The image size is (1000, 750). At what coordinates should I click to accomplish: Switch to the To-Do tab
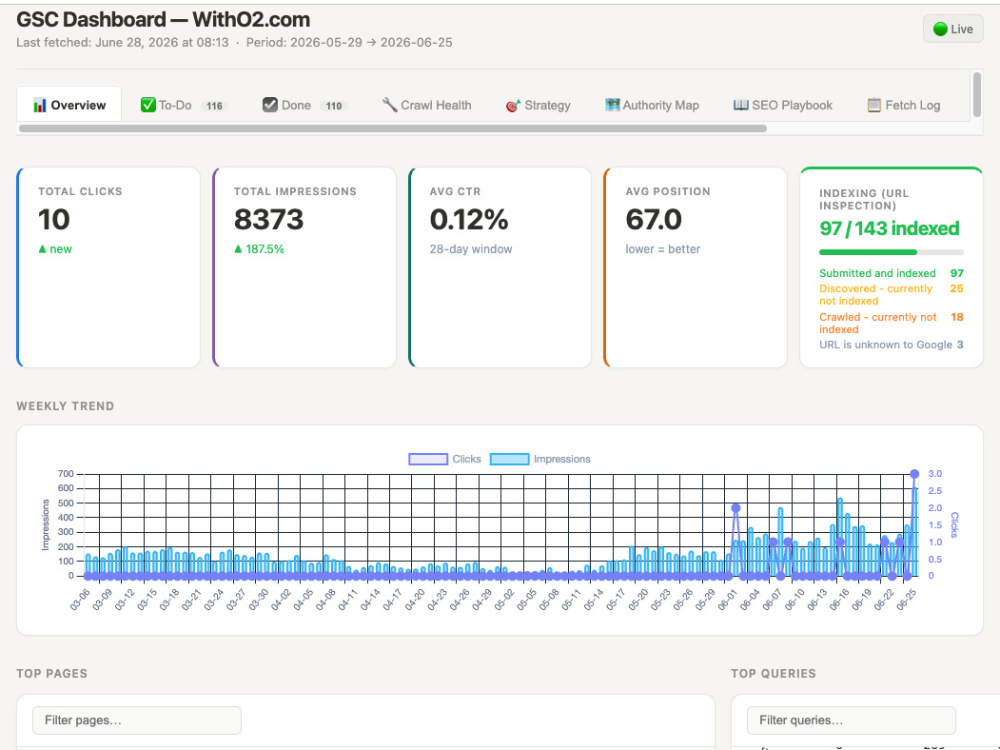184,105
